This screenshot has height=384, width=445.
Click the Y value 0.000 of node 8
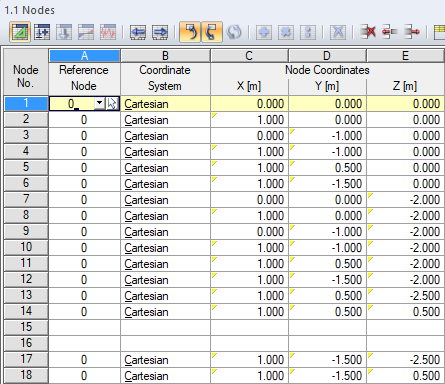(x=327, y=216)
